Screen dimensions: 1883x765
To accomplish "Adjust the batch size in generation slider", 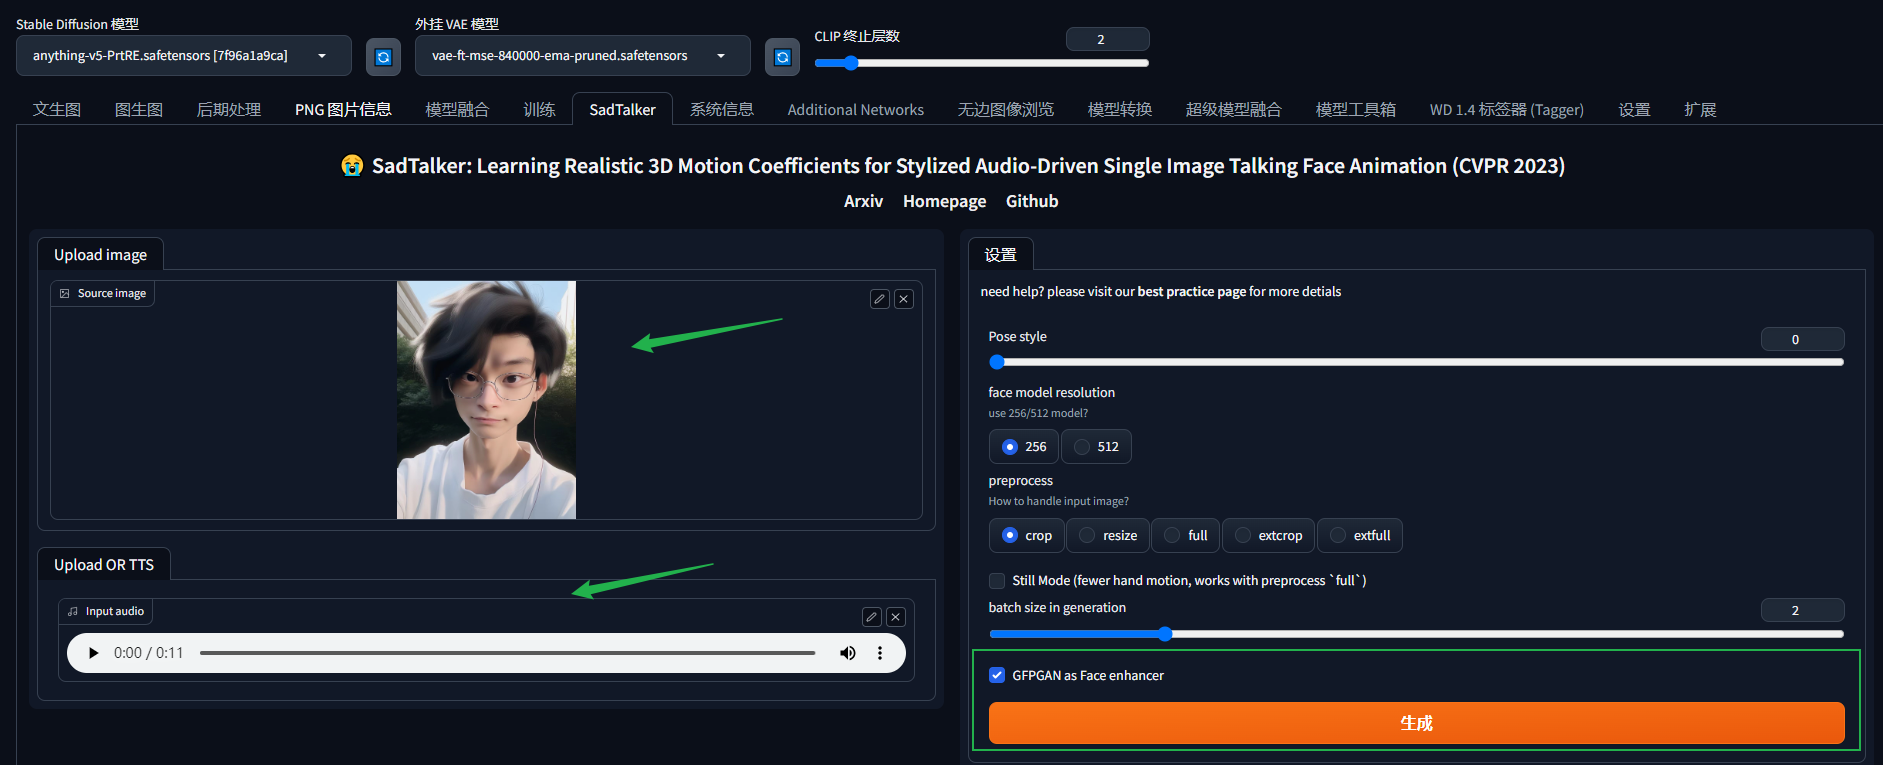I will [1416, 634].
